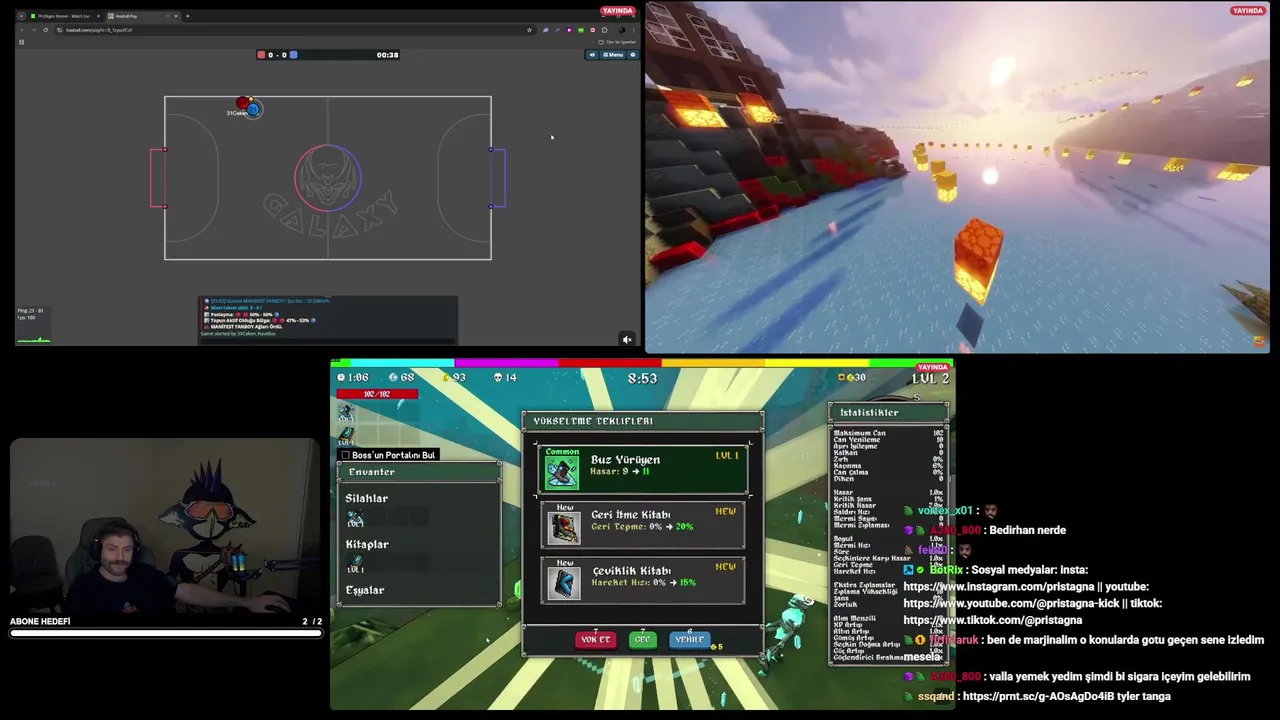
Task: Click YAYINDA badge on Minecraft stream
Action: click(1247, 11)
